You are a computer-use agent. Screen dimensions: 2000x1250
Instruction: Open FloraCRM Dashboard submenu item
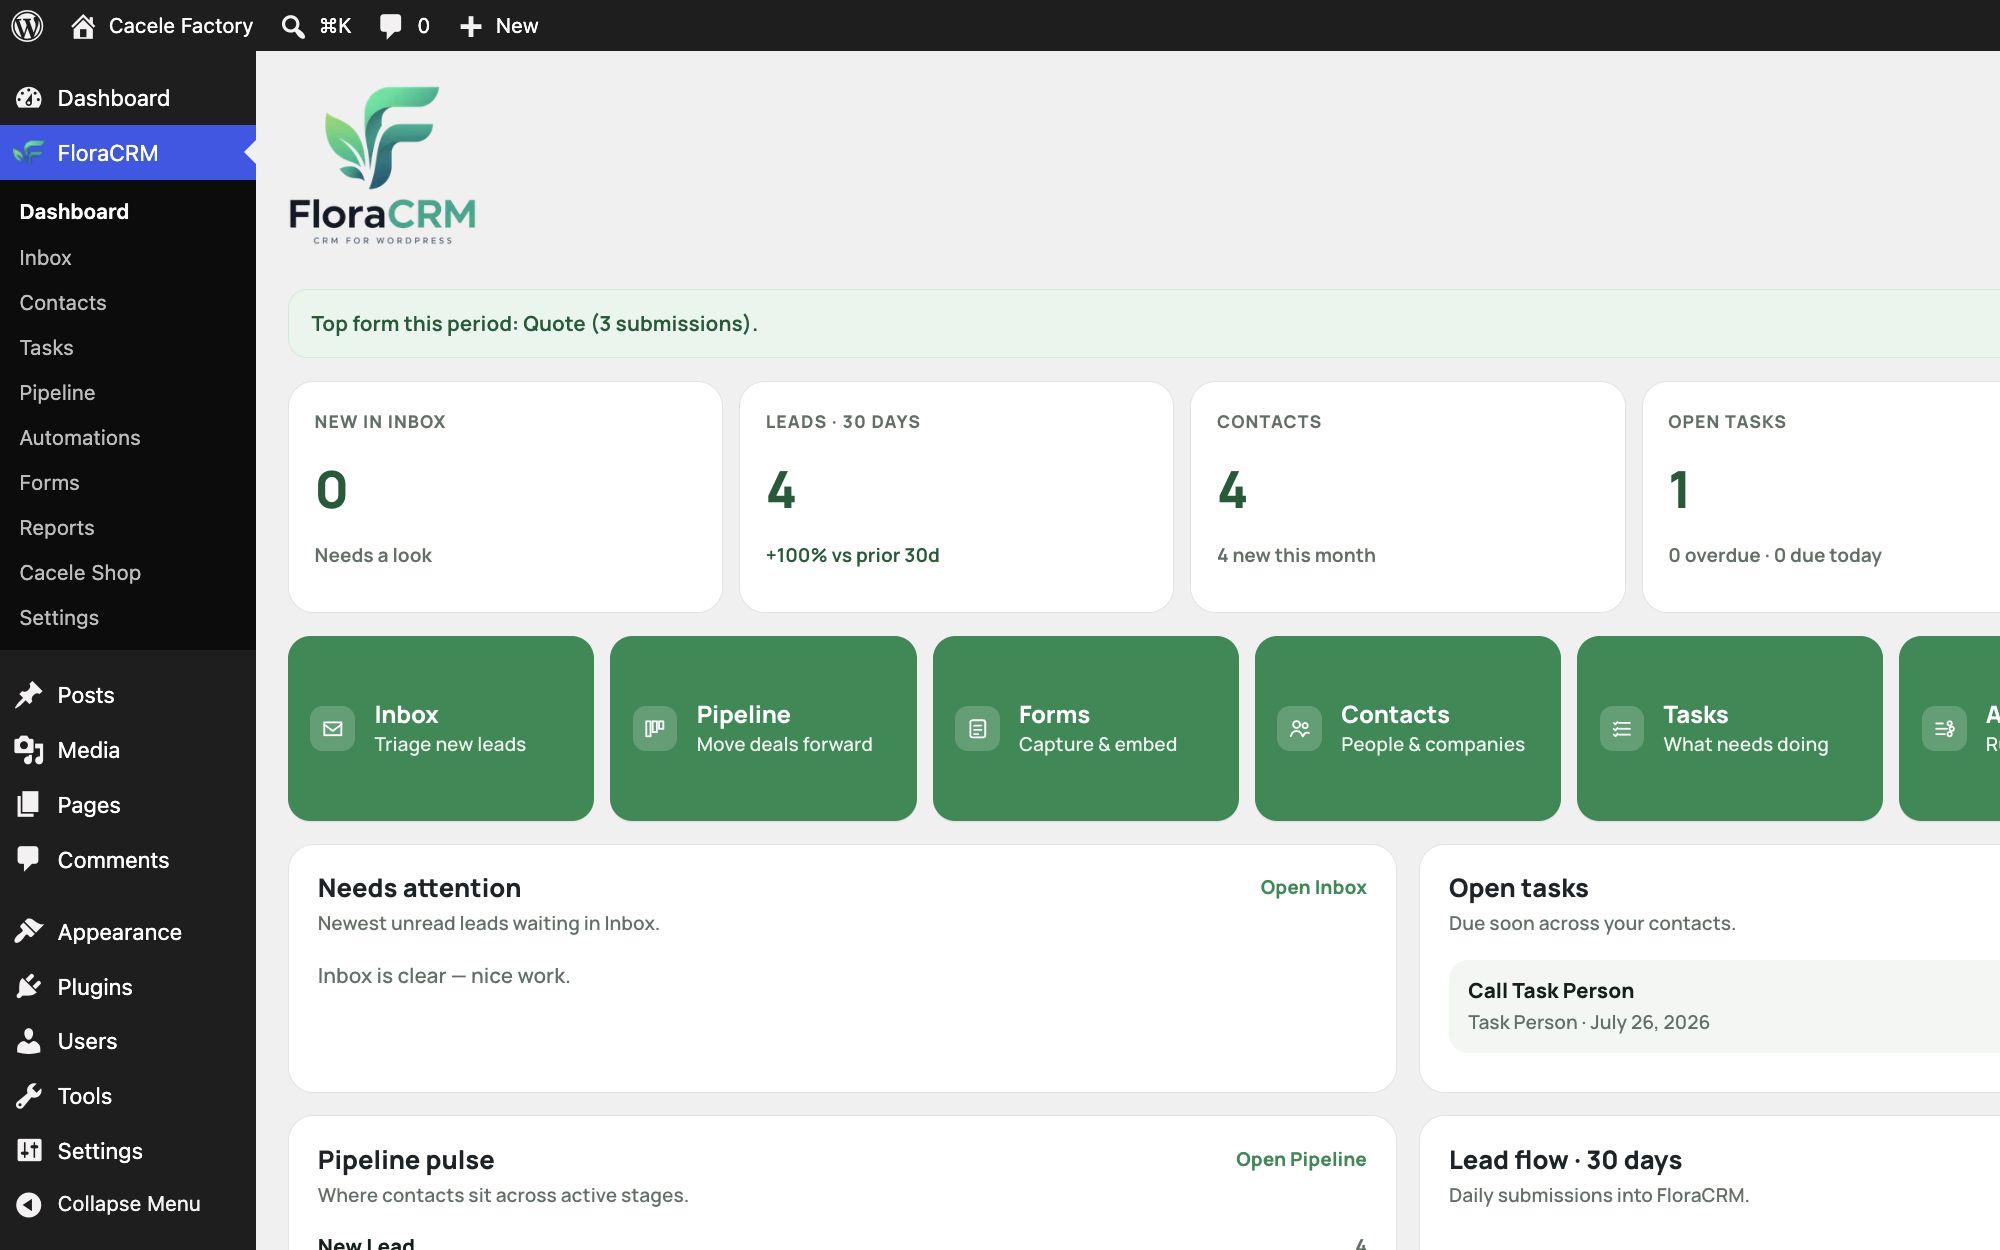pos(74,211)
